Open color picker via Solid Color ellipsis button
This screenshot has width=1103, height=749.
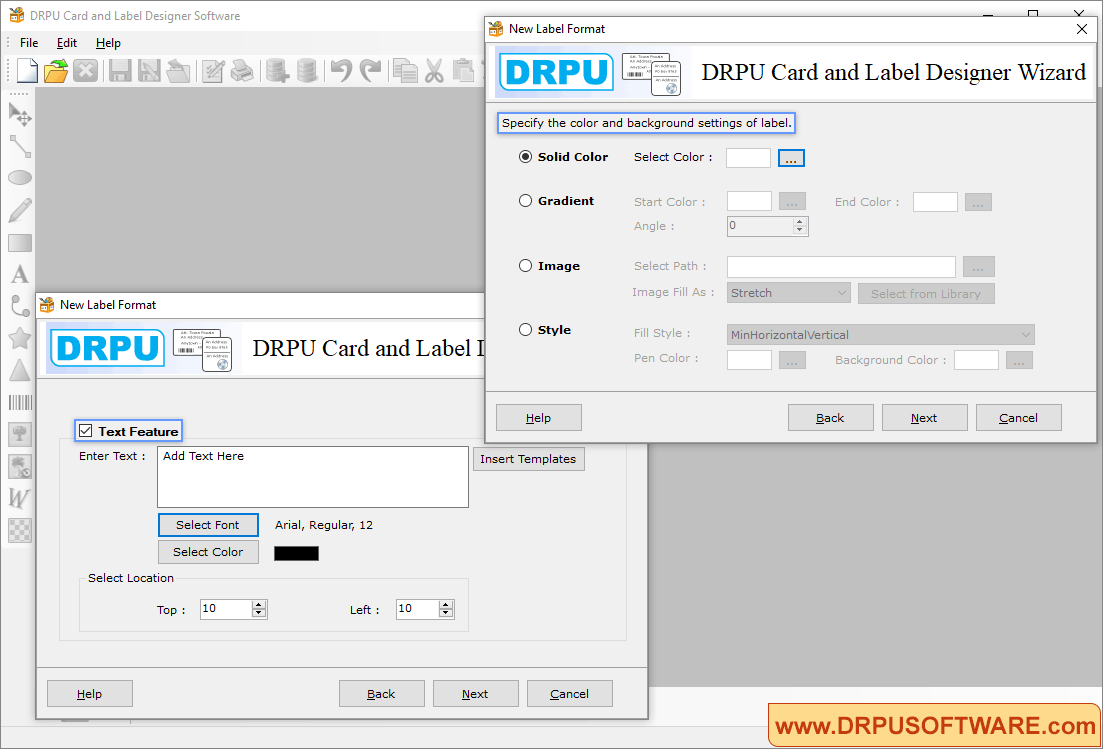[x=791, y=158]
